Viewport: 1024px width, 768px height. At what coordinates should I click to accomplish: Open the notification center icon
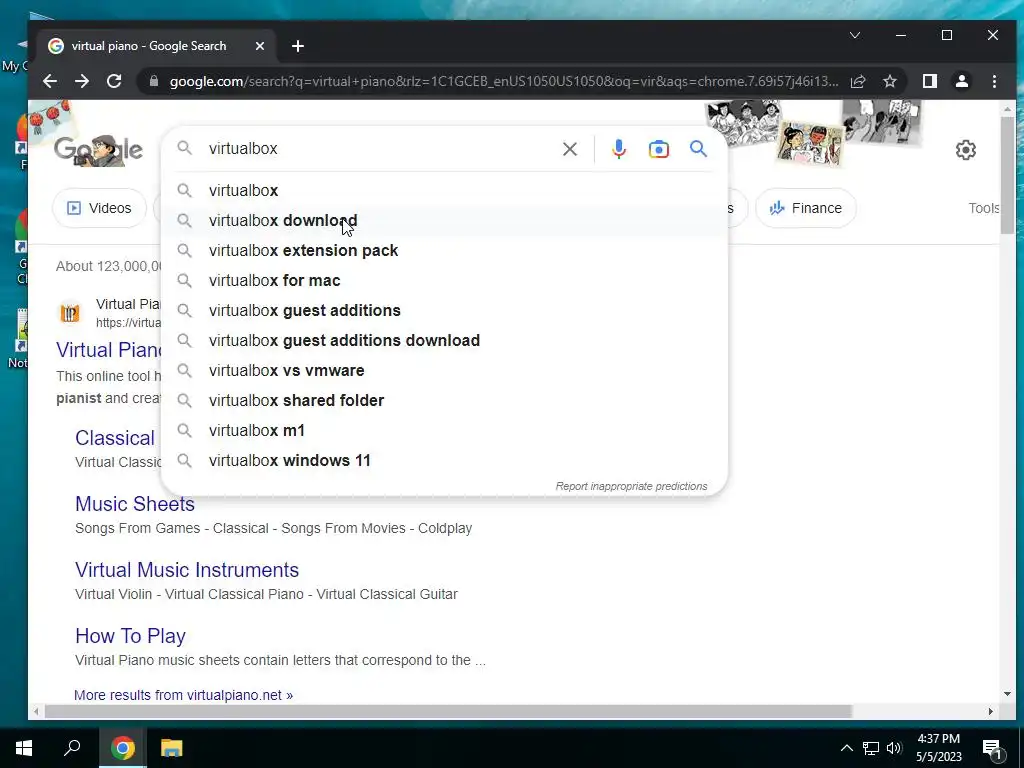point(993,749)
